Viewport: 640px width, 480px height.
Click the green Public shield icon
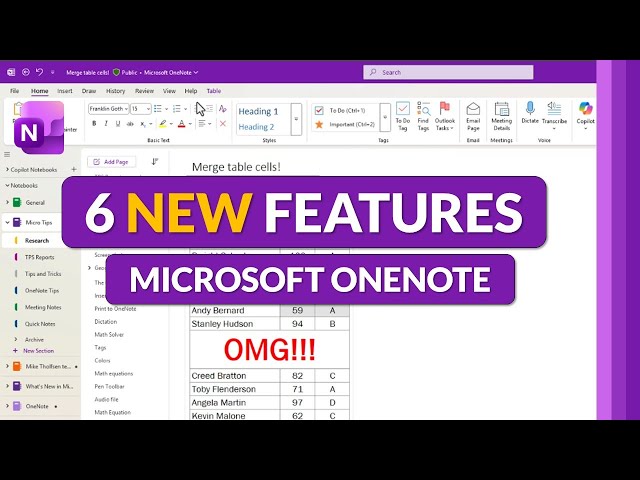(116, 72)
